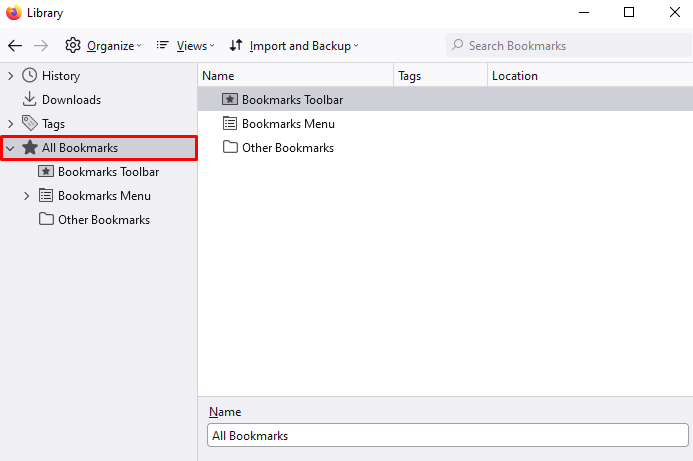Select Bookmarks Menu in the right list
The image size is (693, 461).
(x=445, y=124)
